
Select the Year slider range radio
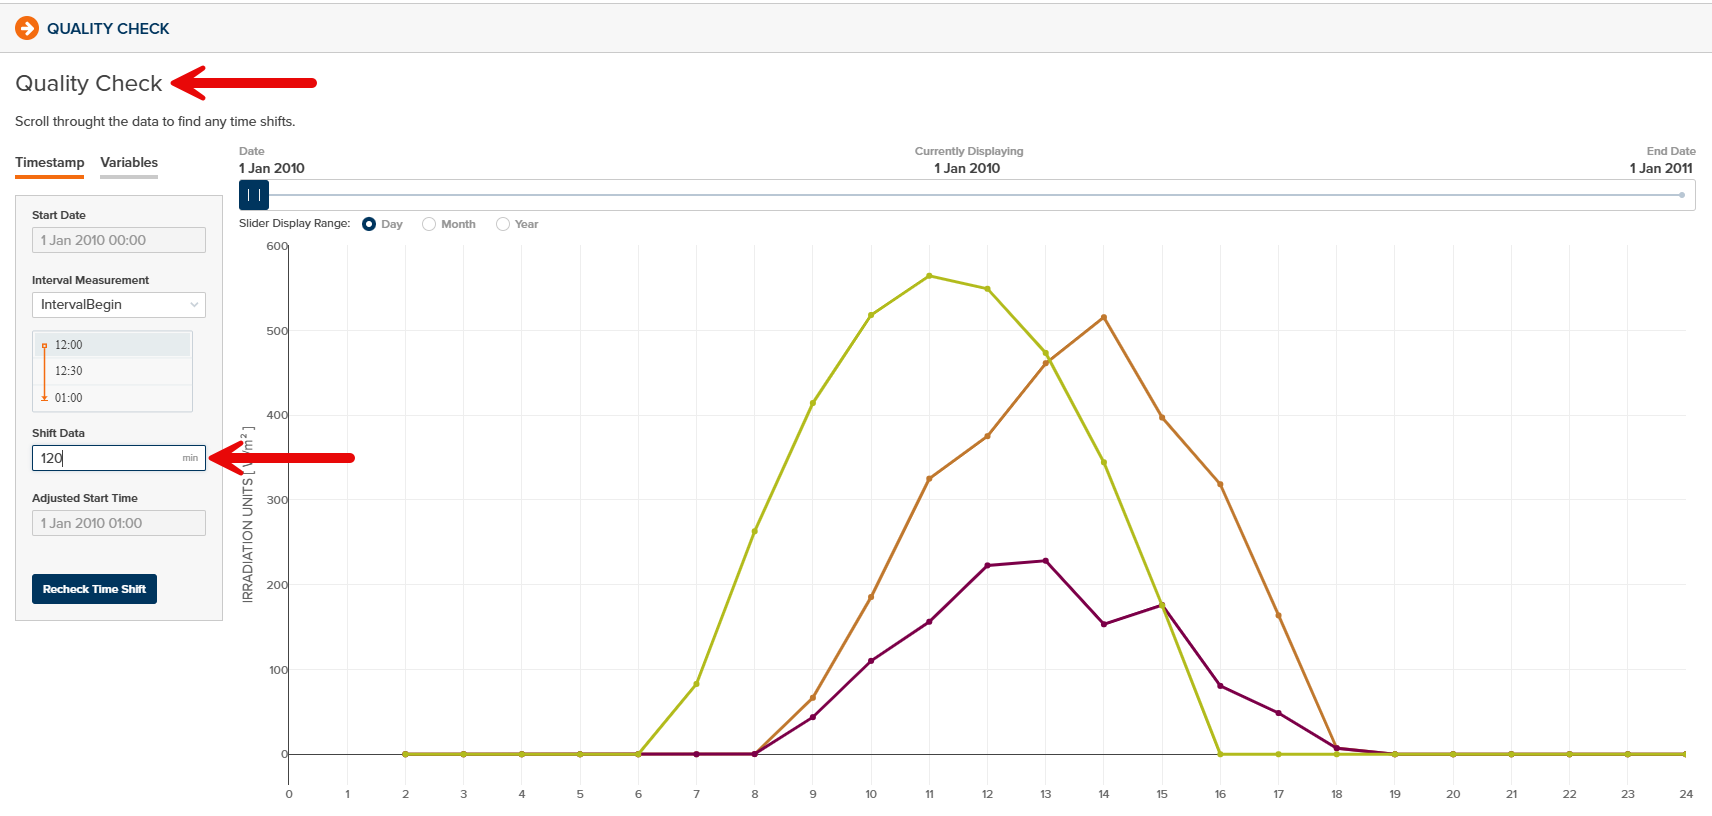pos(503,224)
